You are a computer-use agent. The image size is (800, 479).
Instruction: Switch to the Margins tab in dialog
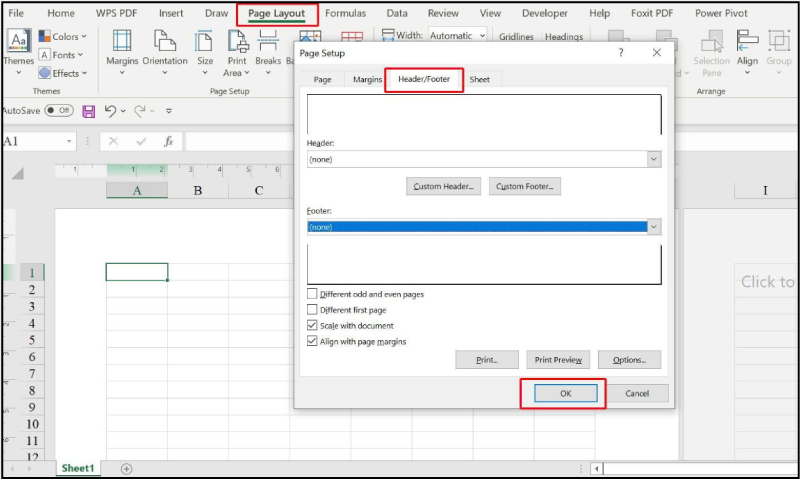(367, 80)
